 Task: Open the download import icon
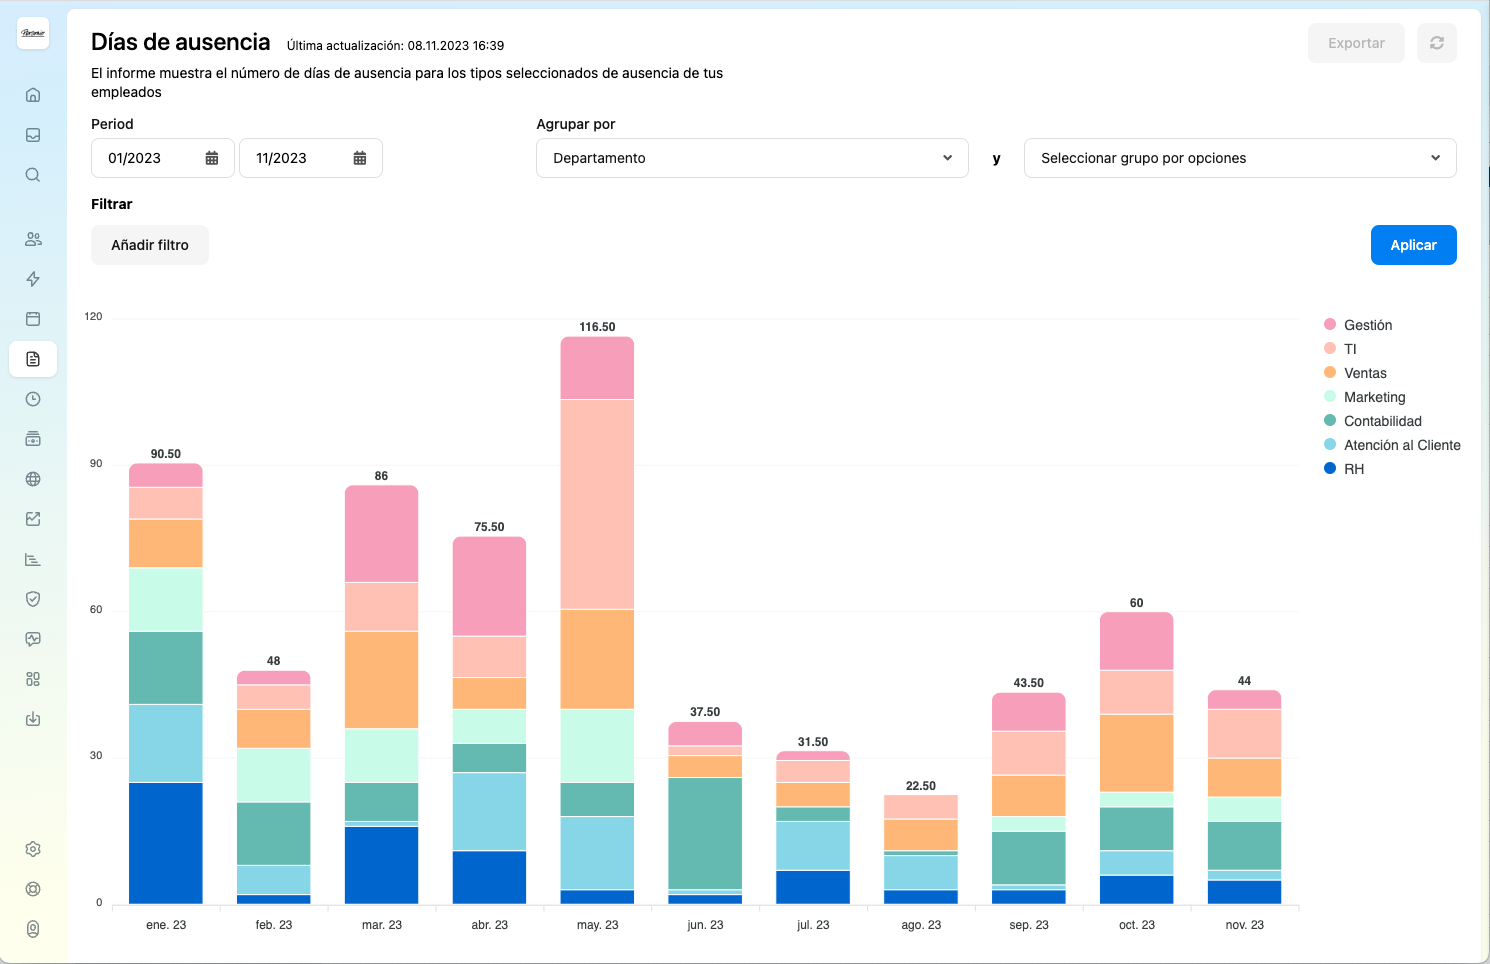coord(33,719)
